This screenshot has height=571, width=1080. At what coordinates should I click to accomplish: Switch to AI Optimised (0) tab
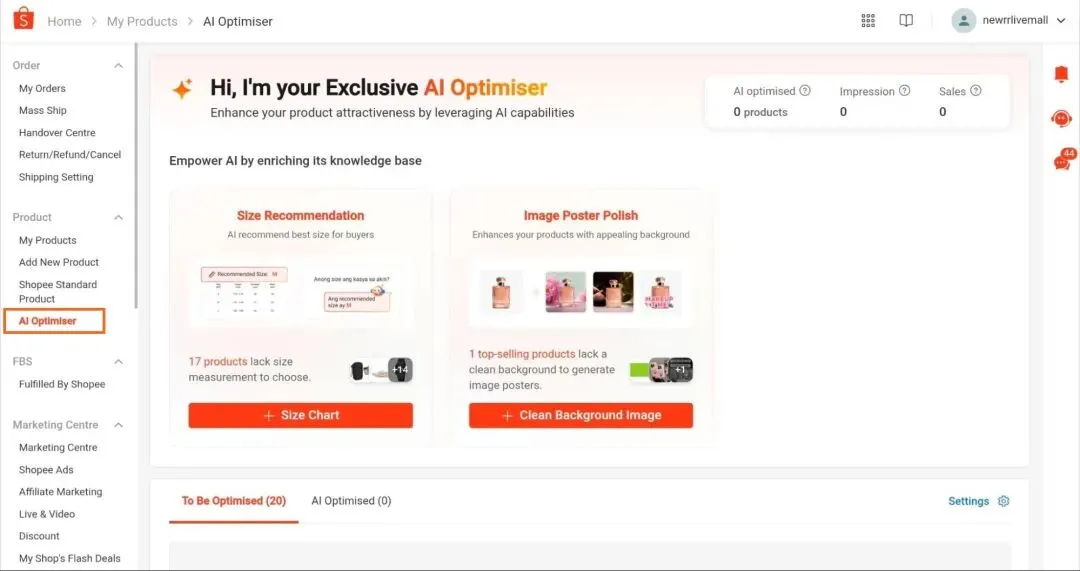351,501
